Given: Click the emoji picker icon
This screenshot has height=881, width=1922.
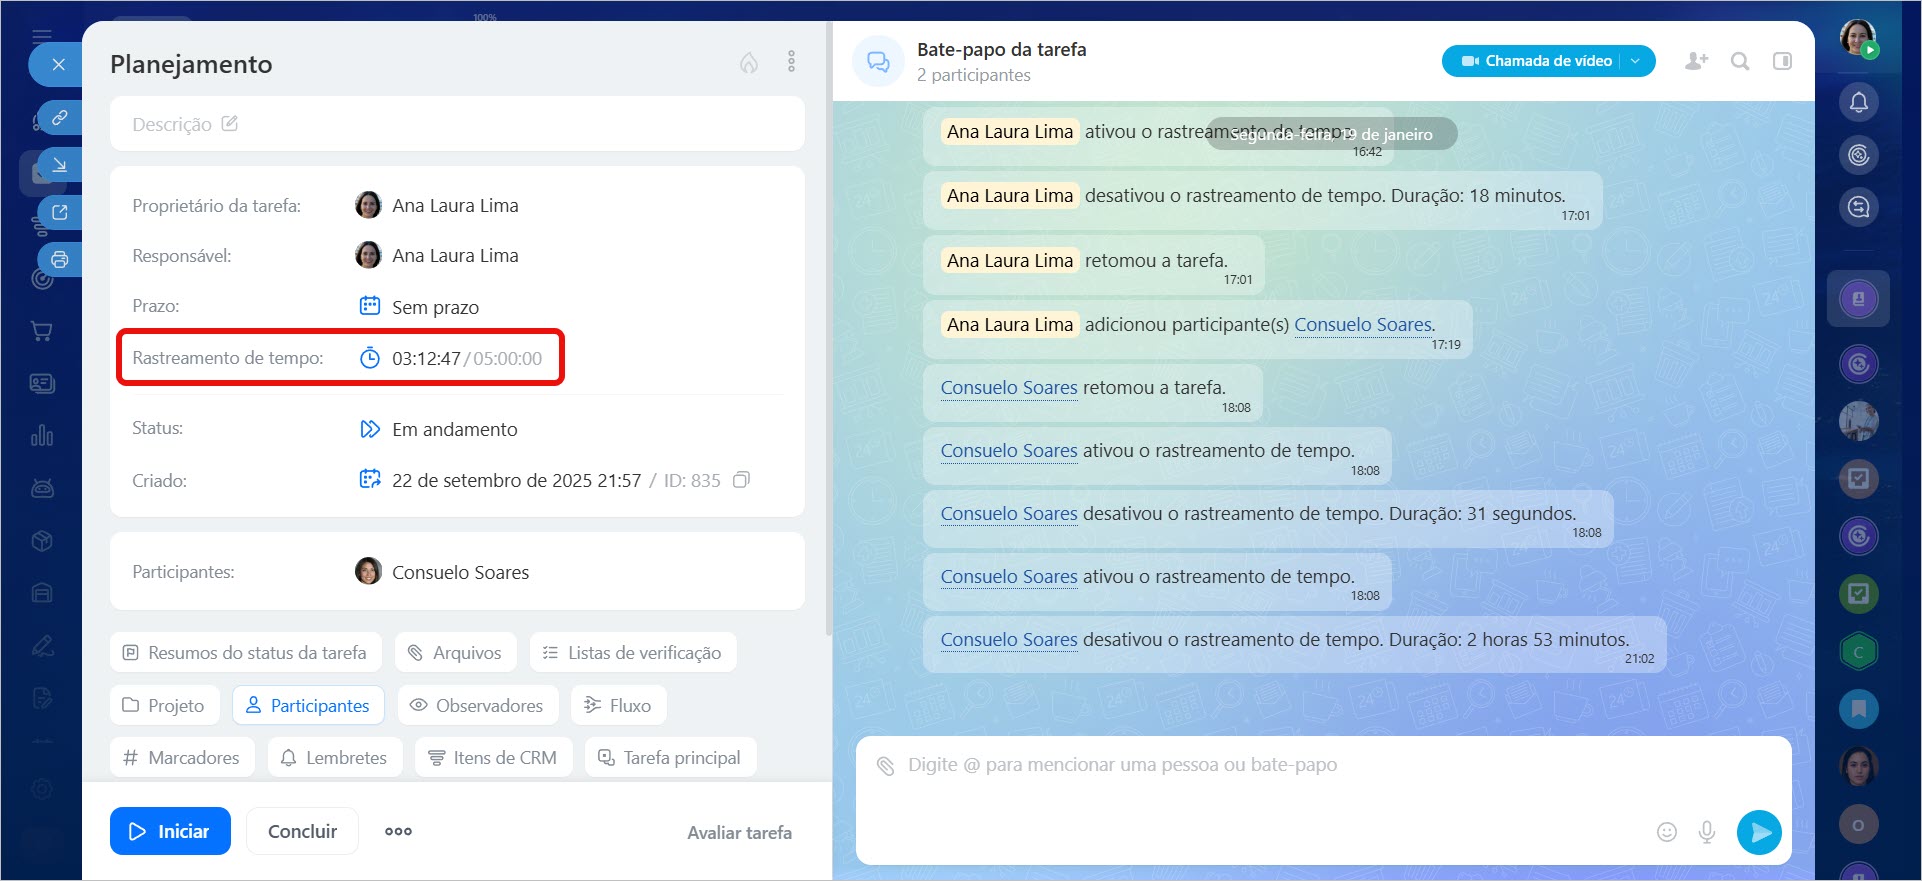Looking at the screenshot, I should [x=1666, y=832].
